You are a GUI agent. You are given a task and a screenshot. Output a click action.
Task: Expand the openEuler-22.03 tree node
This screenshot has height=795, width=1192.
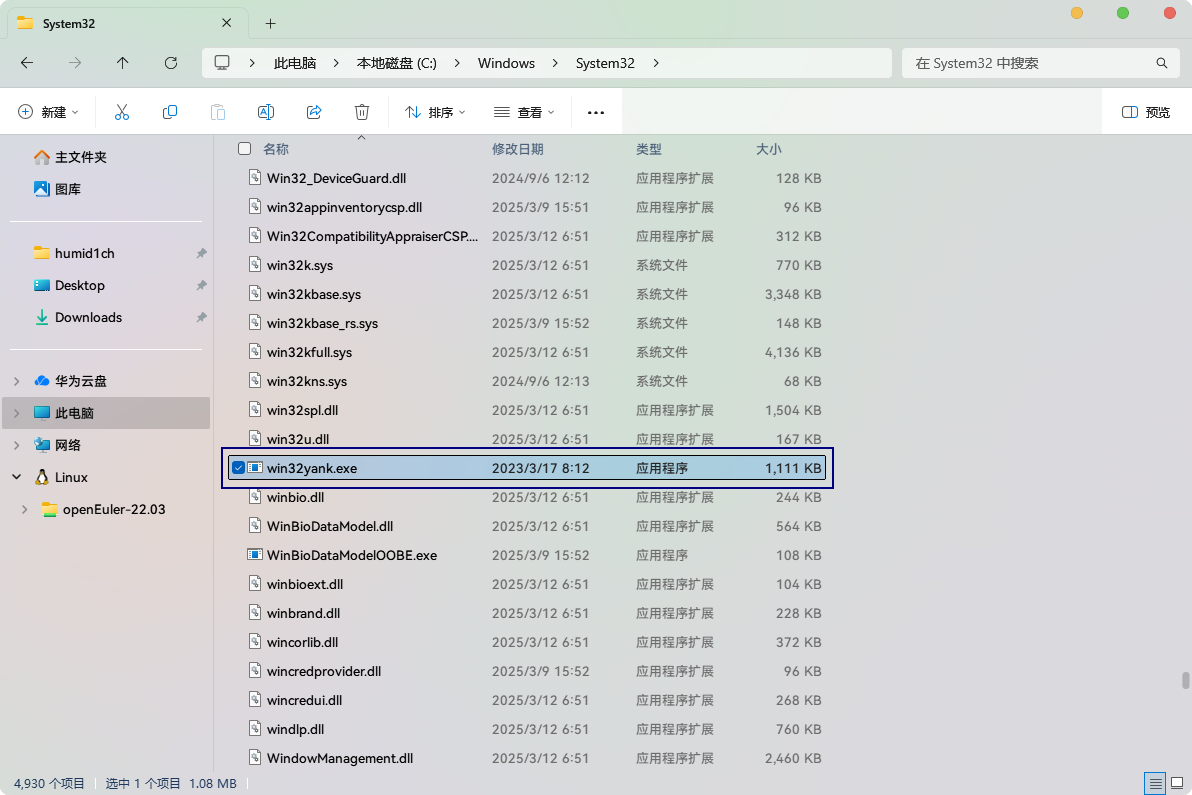[24, 509]
